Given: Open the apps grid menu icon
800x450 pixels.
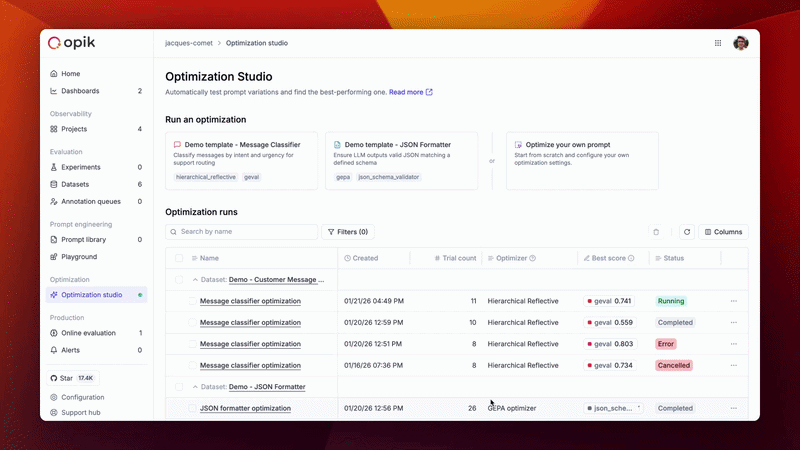Looking at the screenshot, I should coord(718,43).
